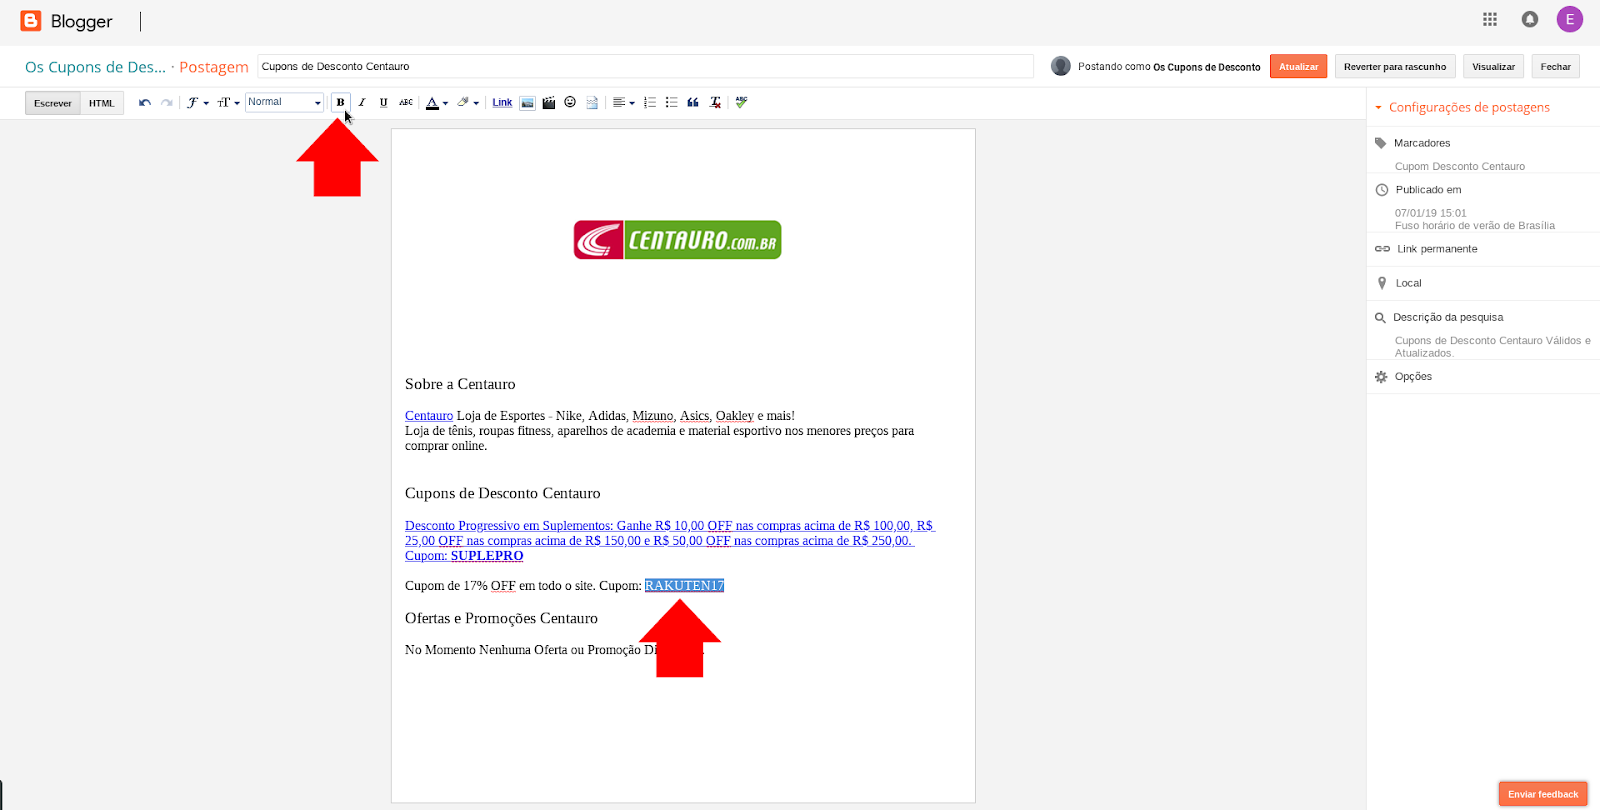
Task: Click the Sobre a Centauro heading
Action: coord(460,384)
